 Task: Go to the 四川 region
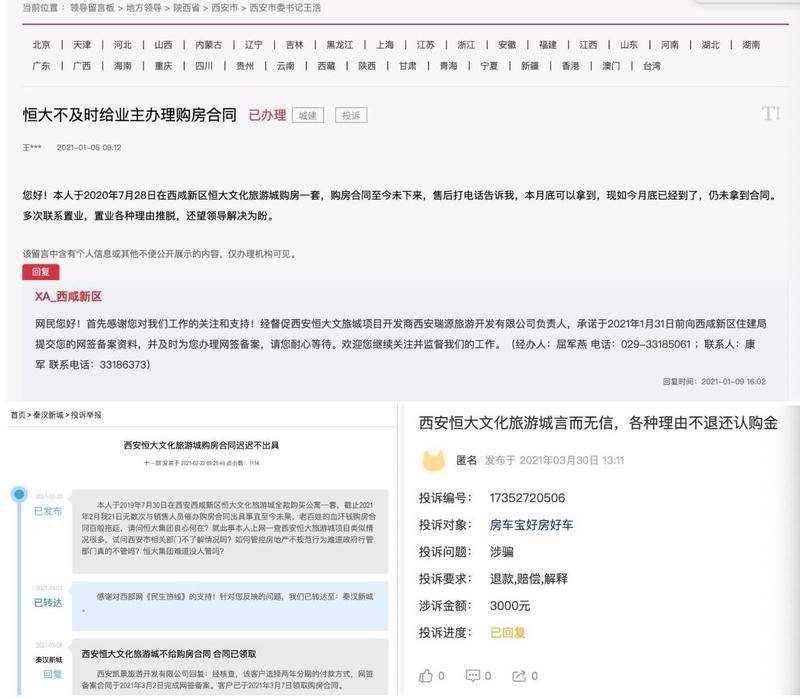tap(205, 66)
